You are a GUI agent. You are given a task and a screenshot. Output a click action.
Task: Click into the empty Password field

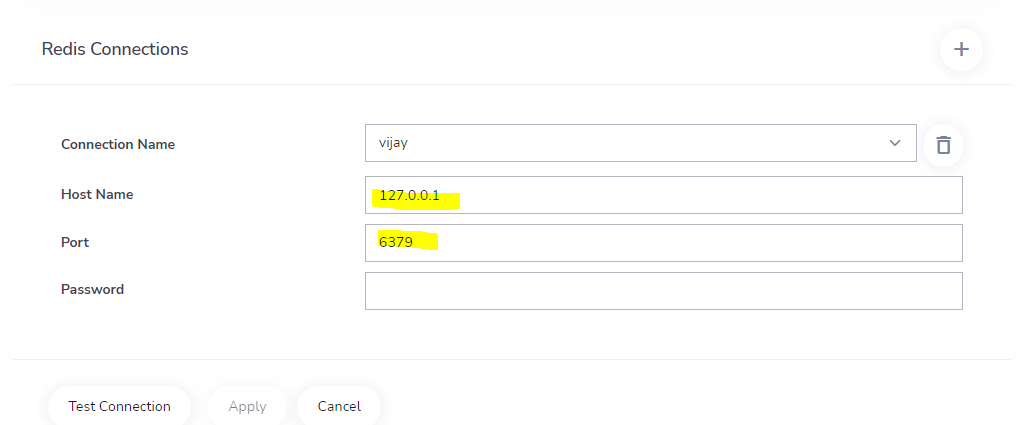point(663,291)
